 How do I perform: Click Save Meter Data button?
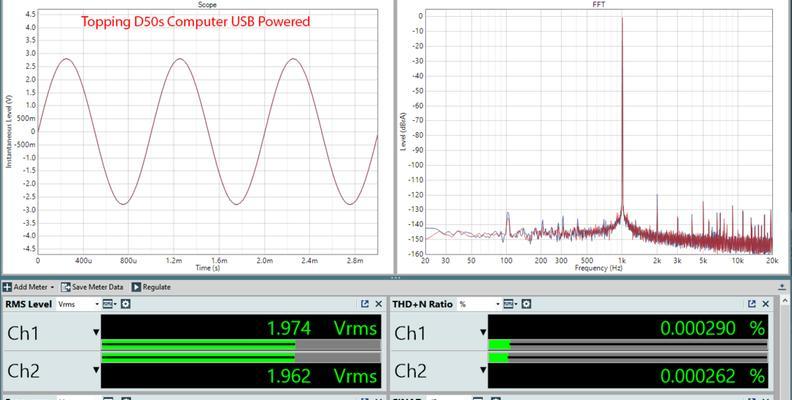click(x=91, y=287)
